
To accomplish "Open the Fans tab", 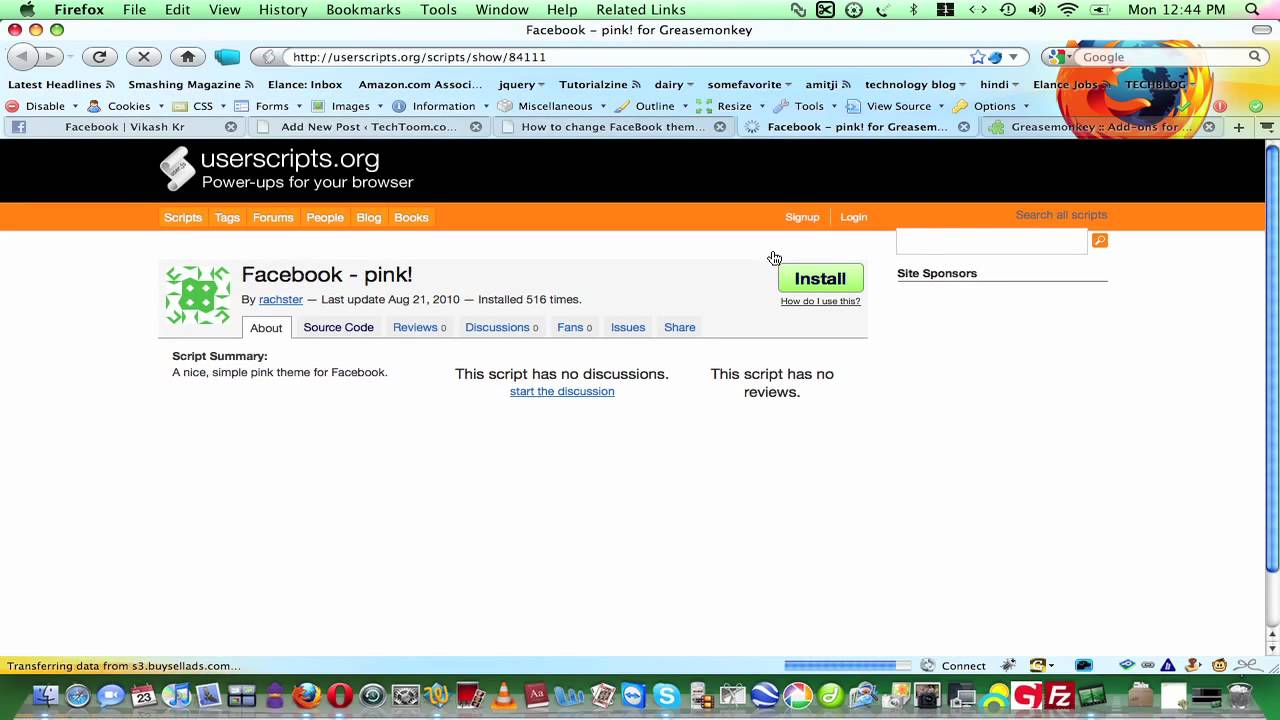I will click(x=574, y=327).
